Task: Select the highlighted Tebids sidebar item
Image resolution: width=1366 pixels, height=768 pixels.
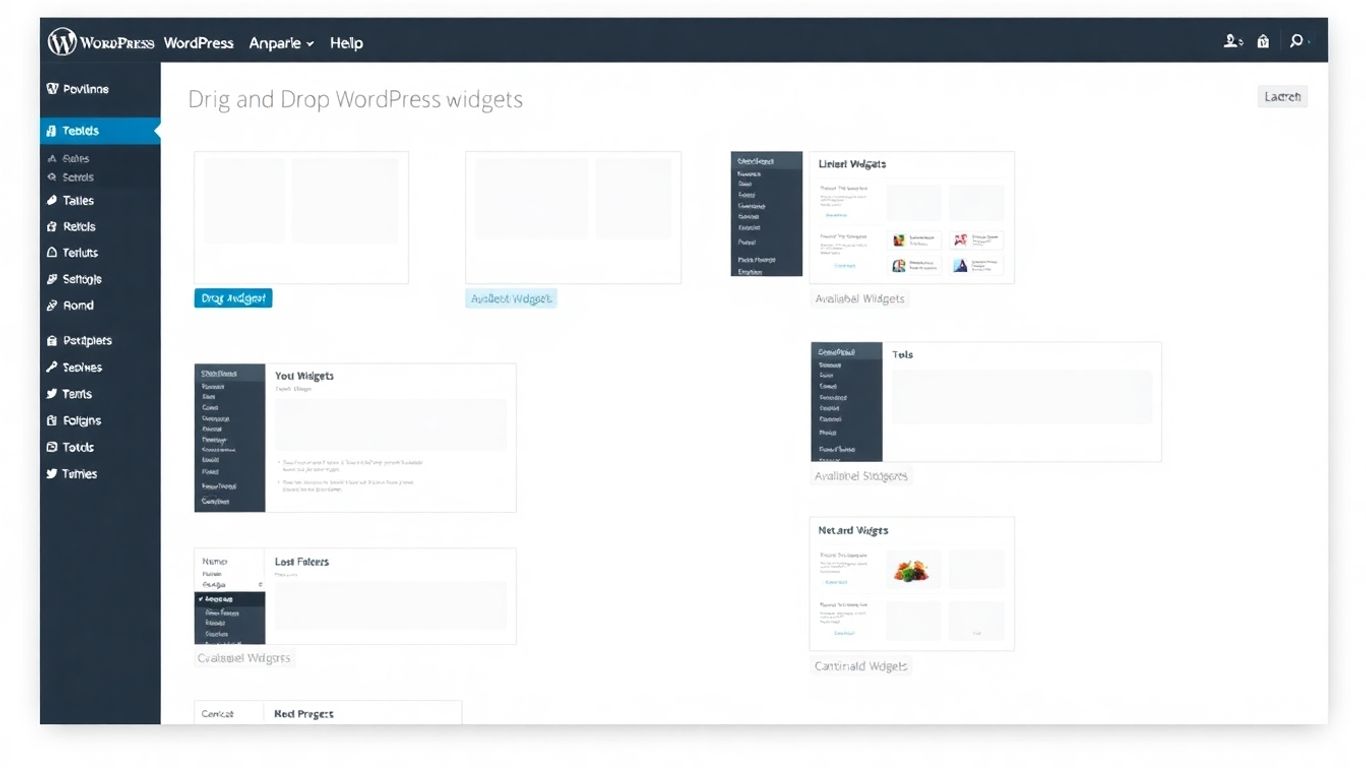Action: pos(99,131)
